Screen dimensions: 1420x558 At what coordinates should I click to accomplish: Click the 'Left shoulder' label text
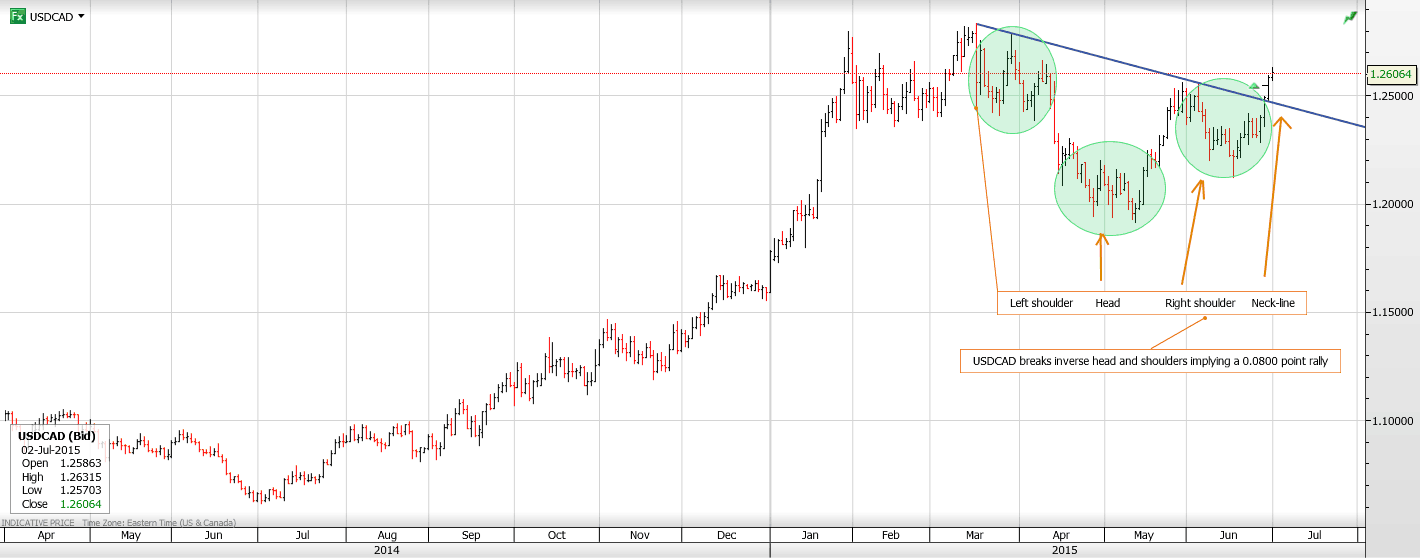(1041, 303)
